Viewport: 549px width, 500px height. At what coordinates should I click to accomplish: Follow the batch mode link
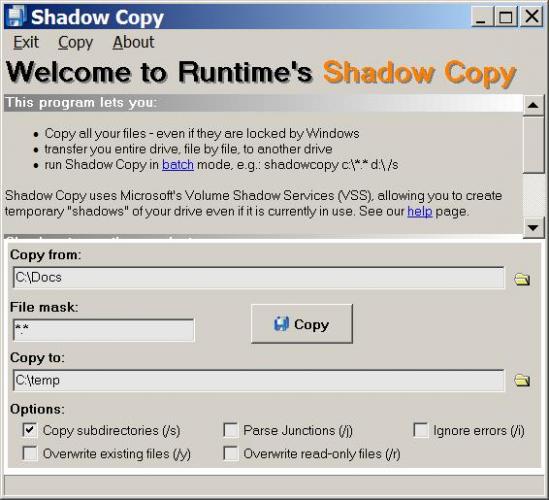[x=178, y=165]
